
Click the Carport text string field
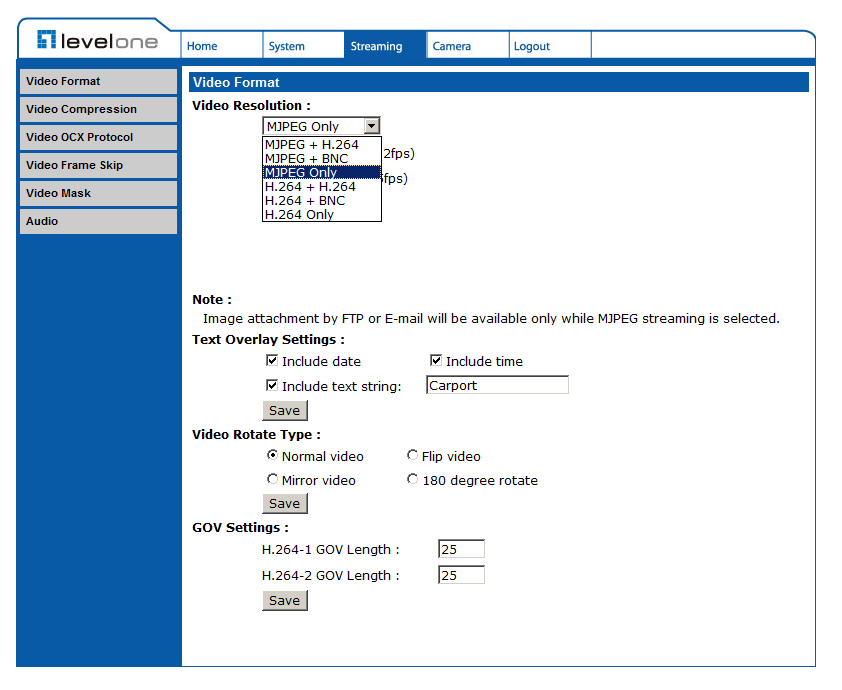[497, 385]
